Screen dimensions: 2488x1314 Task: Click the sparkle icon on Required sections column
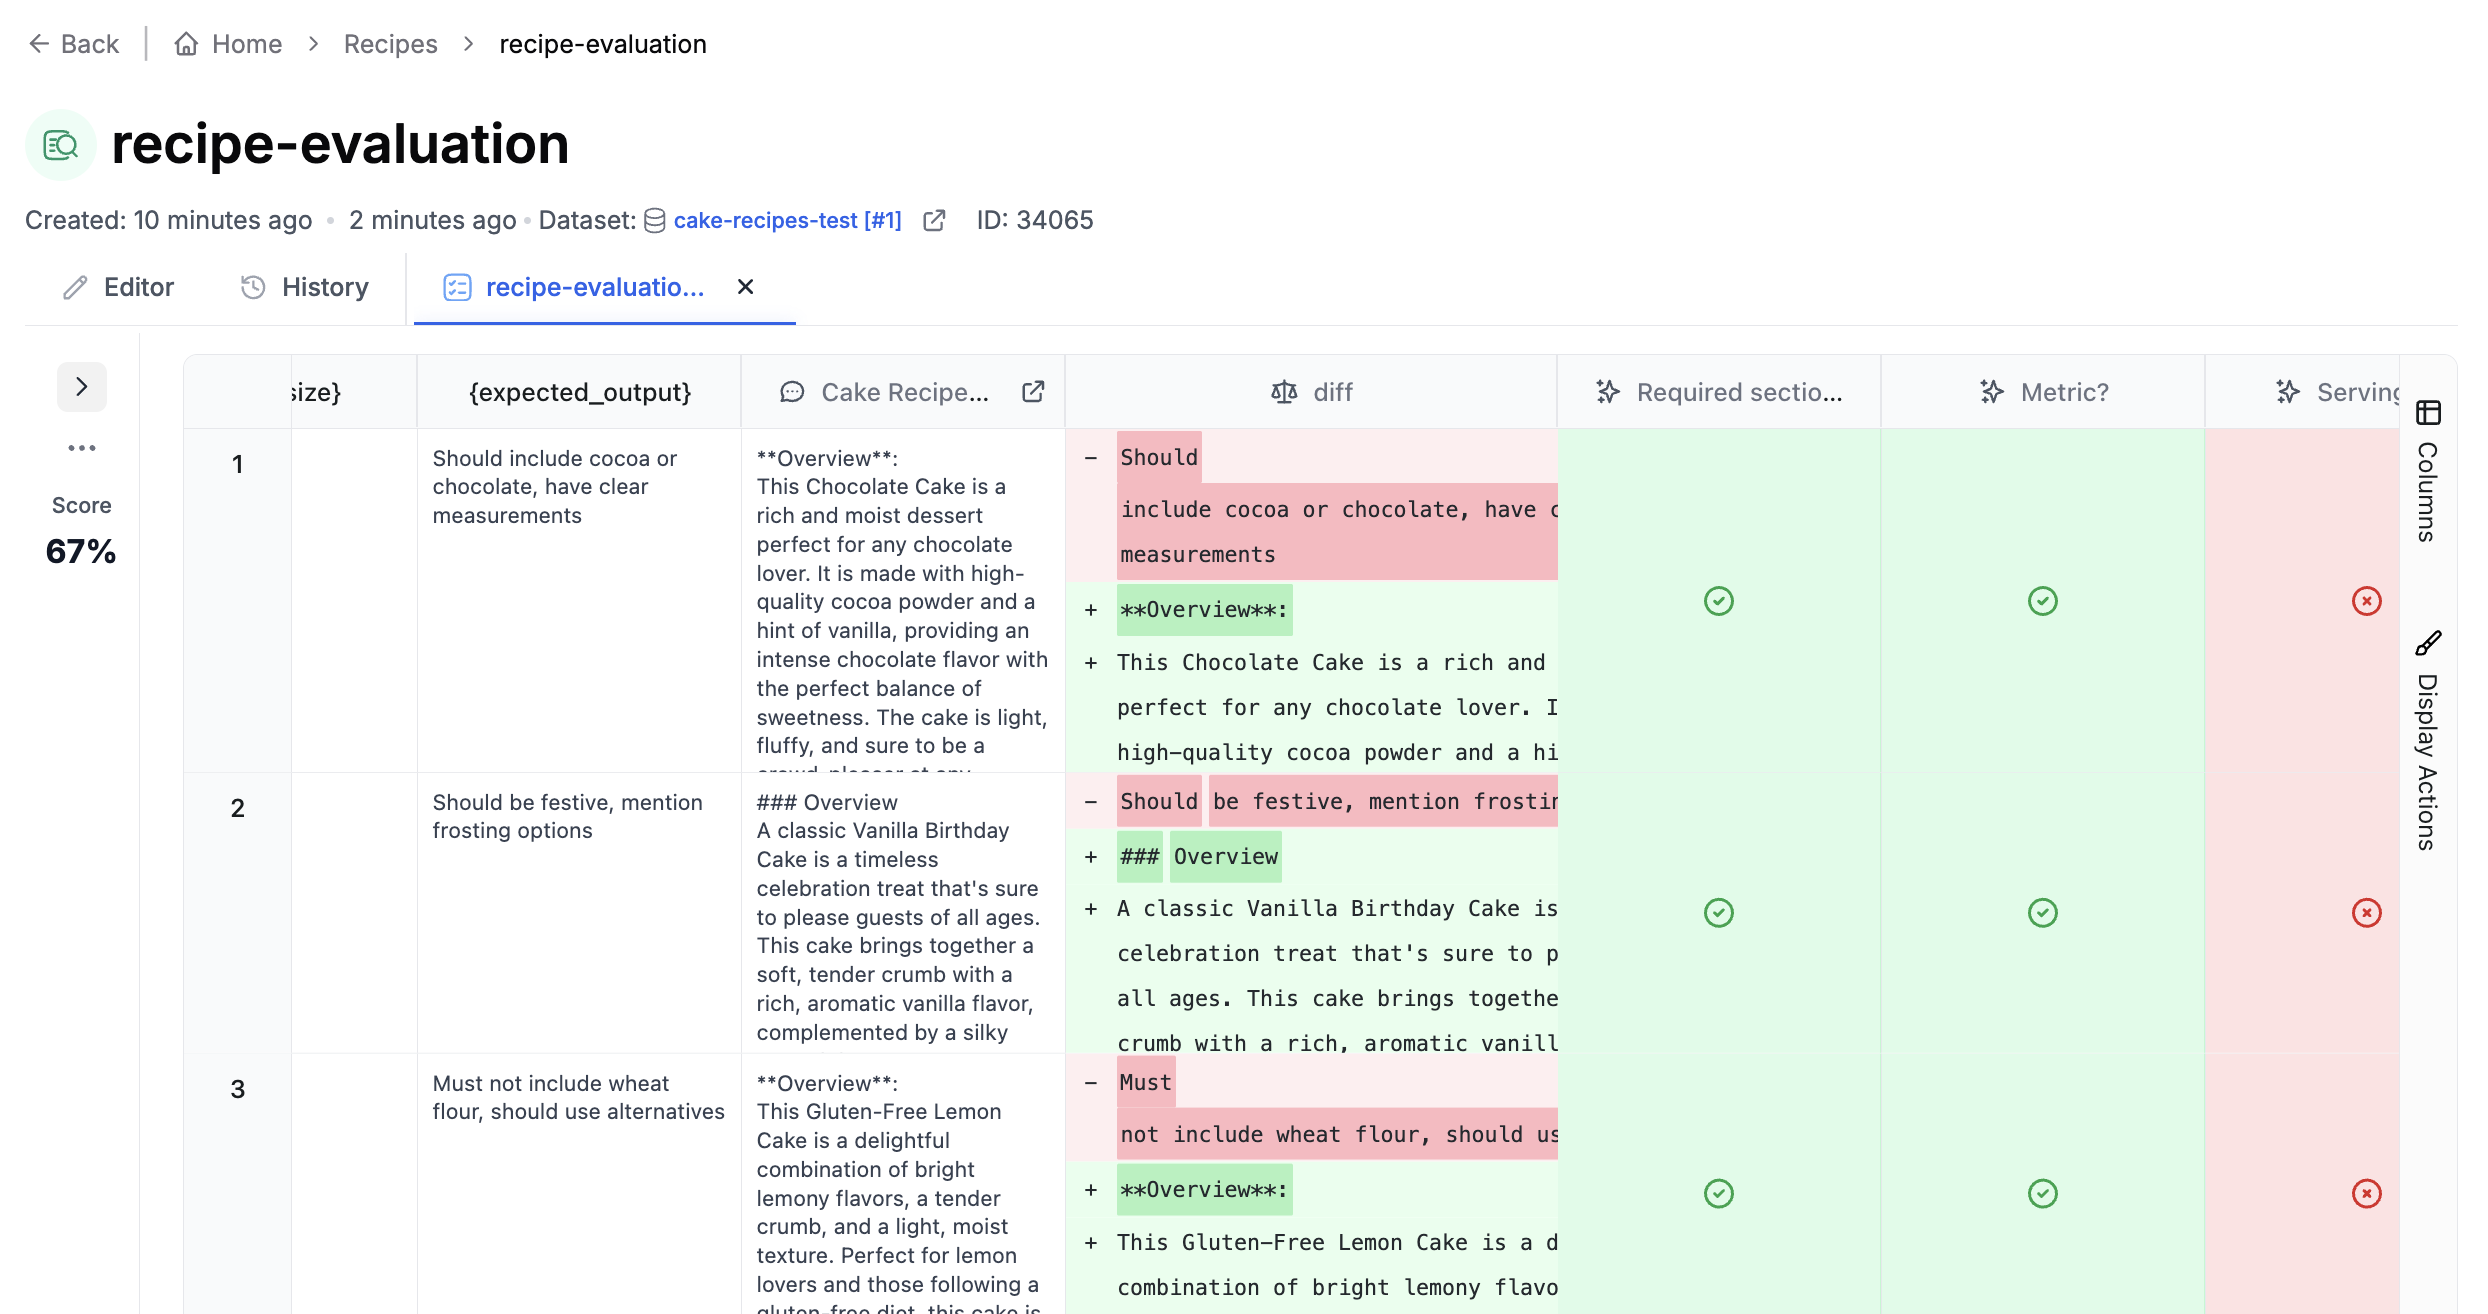coord(1608,392)
